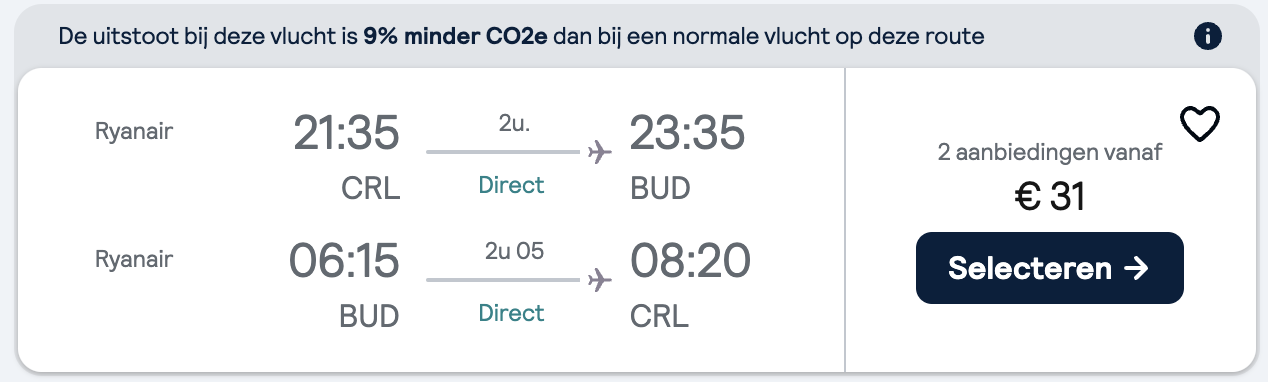
Task: Click the arrow on Selecteren button
Action: 1137,268
